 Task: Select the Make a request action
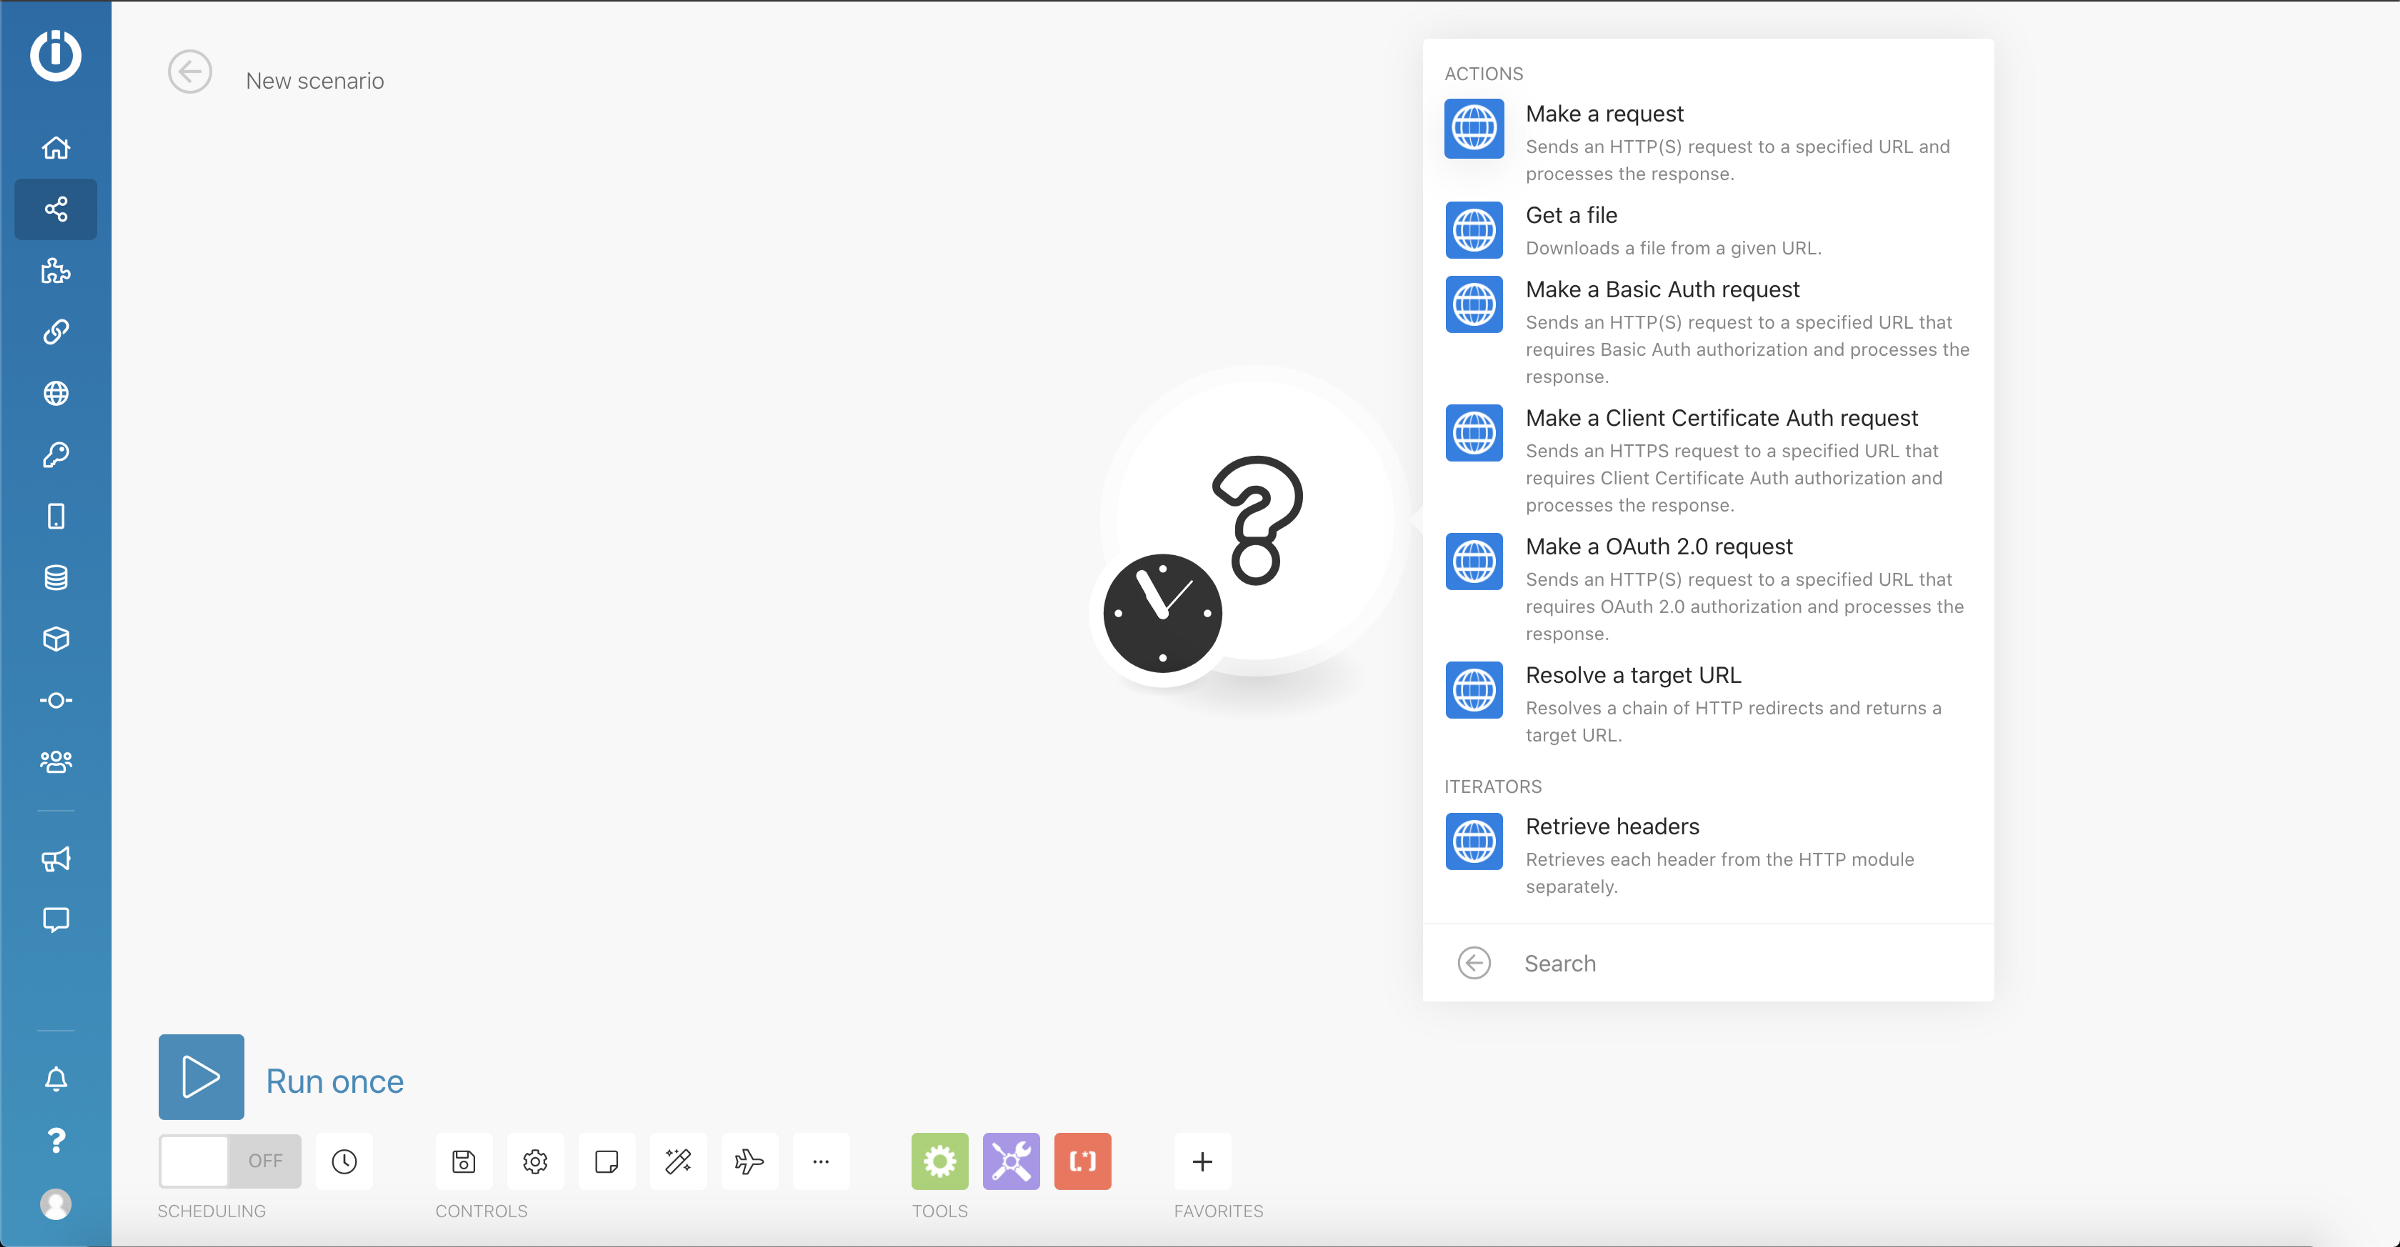pos(1604,114)
